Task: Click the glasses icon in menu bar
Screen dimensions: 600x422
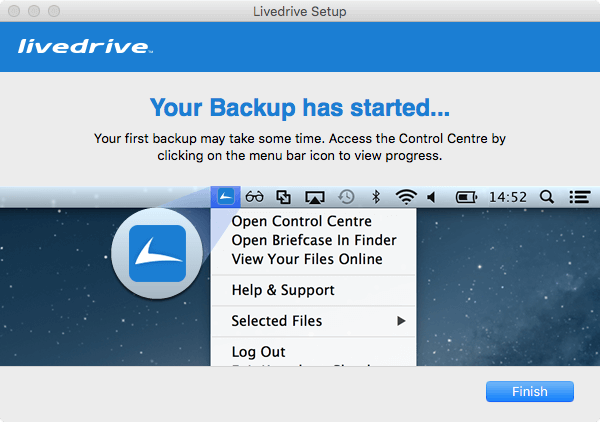Action: coord(254,197)
